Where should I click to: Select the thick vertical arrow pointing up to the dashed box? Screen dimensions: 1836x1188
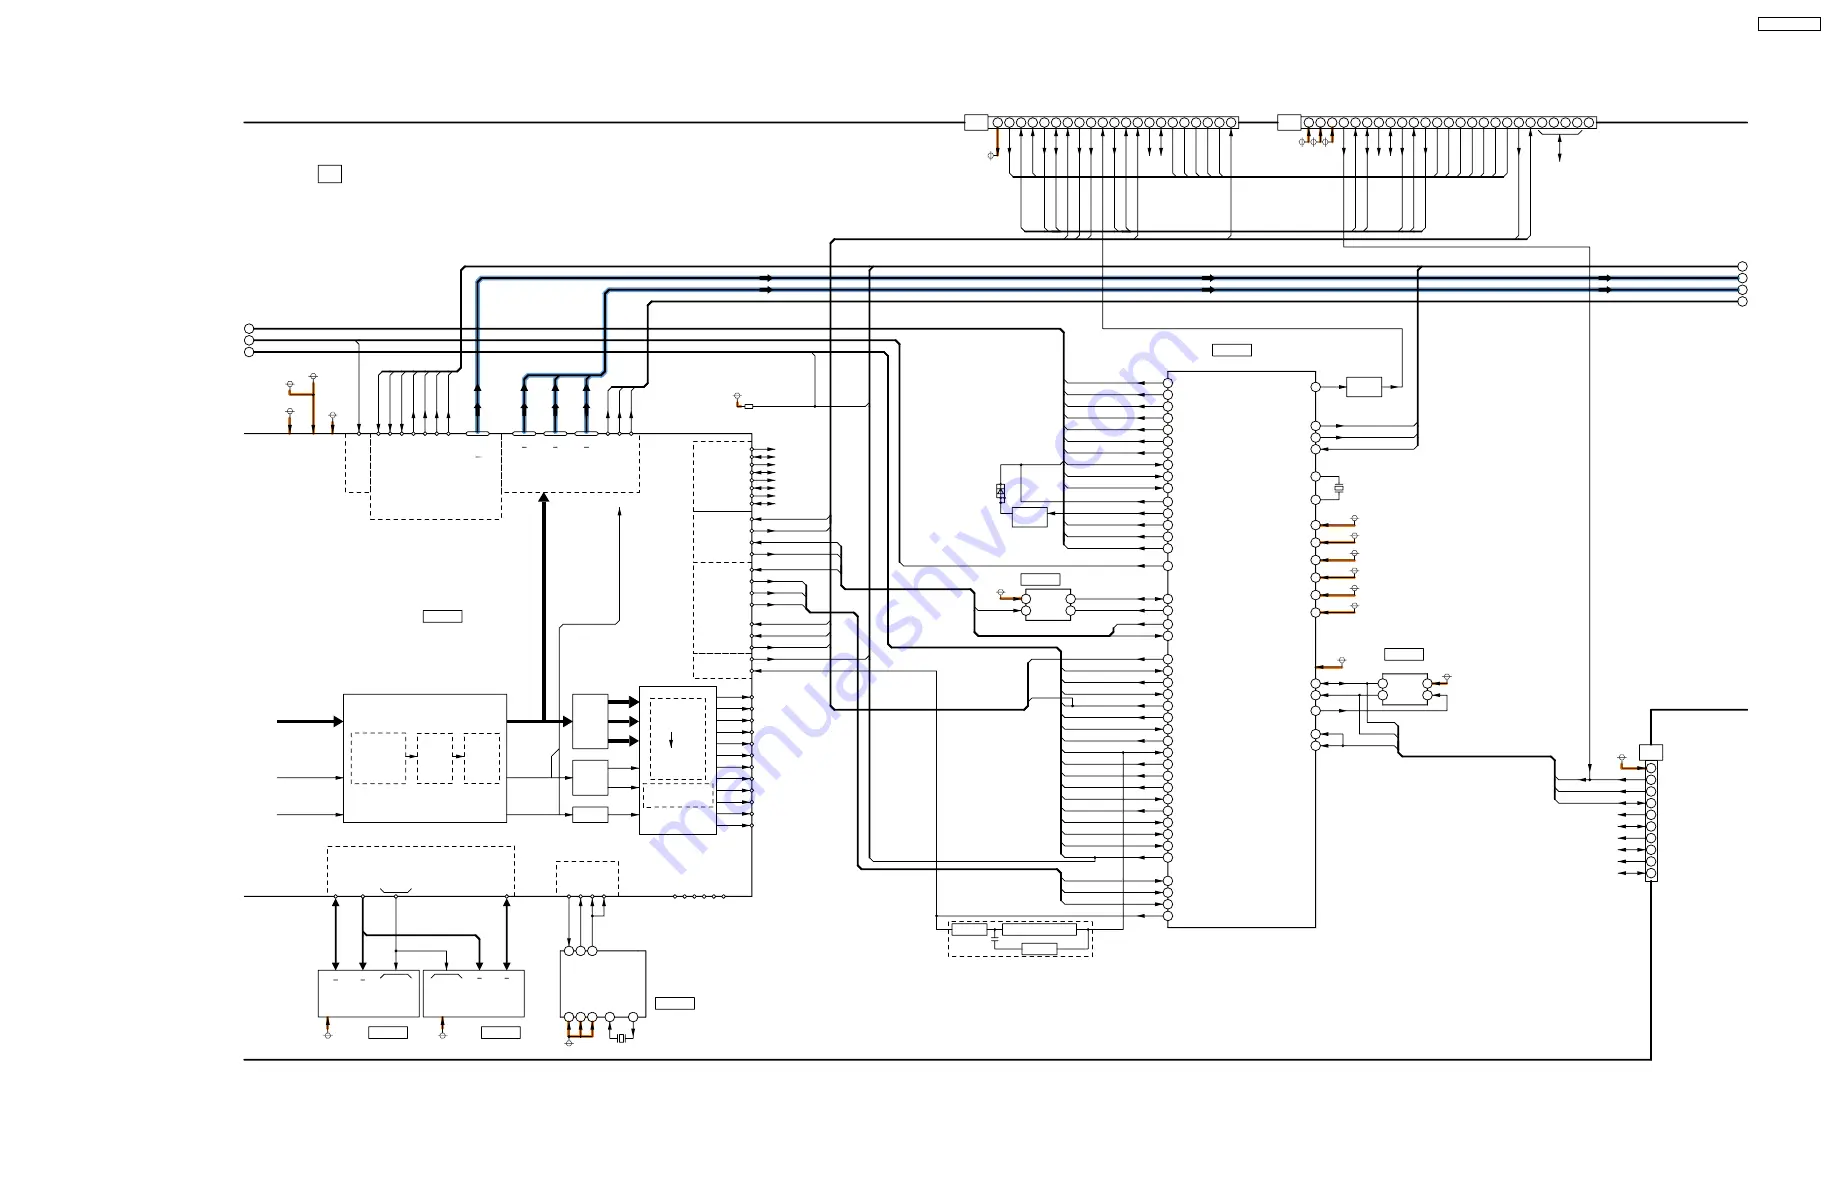click(544, 606)
